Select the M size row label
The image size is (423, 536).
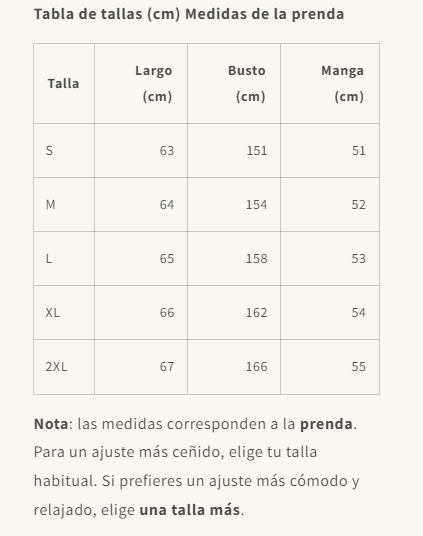[x=64, y=204]
